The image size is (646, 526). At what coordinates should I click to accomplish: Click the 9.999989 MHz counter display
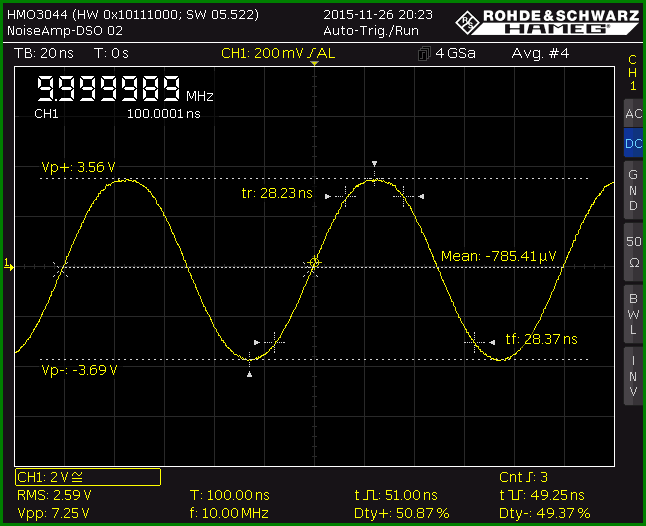[x=125, y=89]
